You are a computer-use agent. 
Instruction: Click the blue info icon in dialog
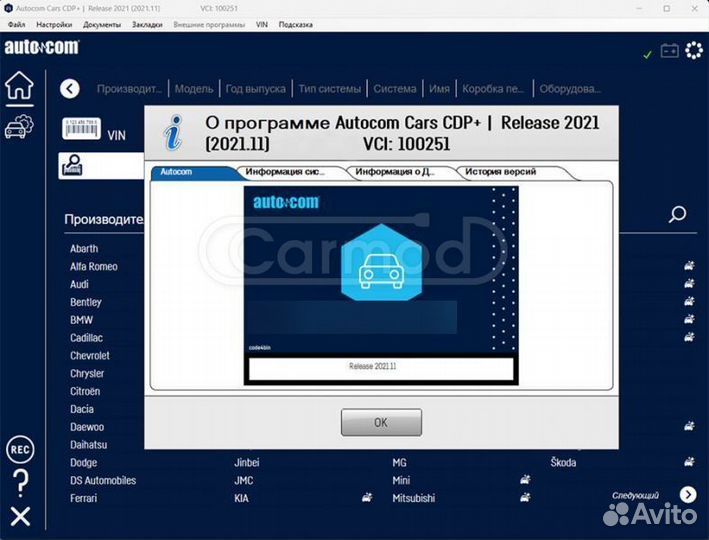(174, 133)
